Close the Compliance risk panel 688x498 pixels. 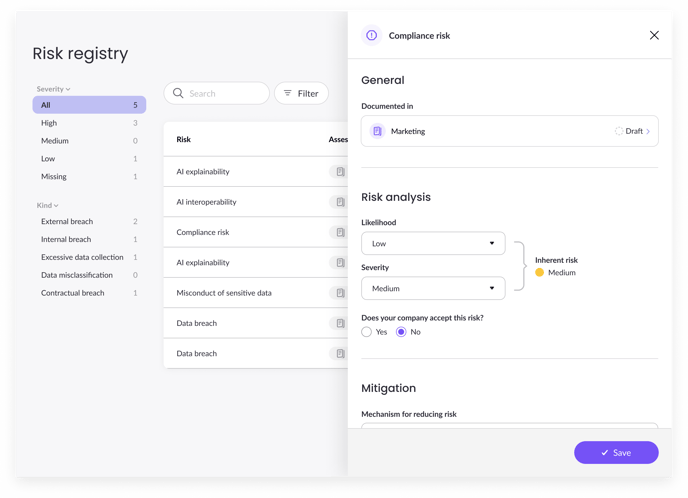point(654,35)
